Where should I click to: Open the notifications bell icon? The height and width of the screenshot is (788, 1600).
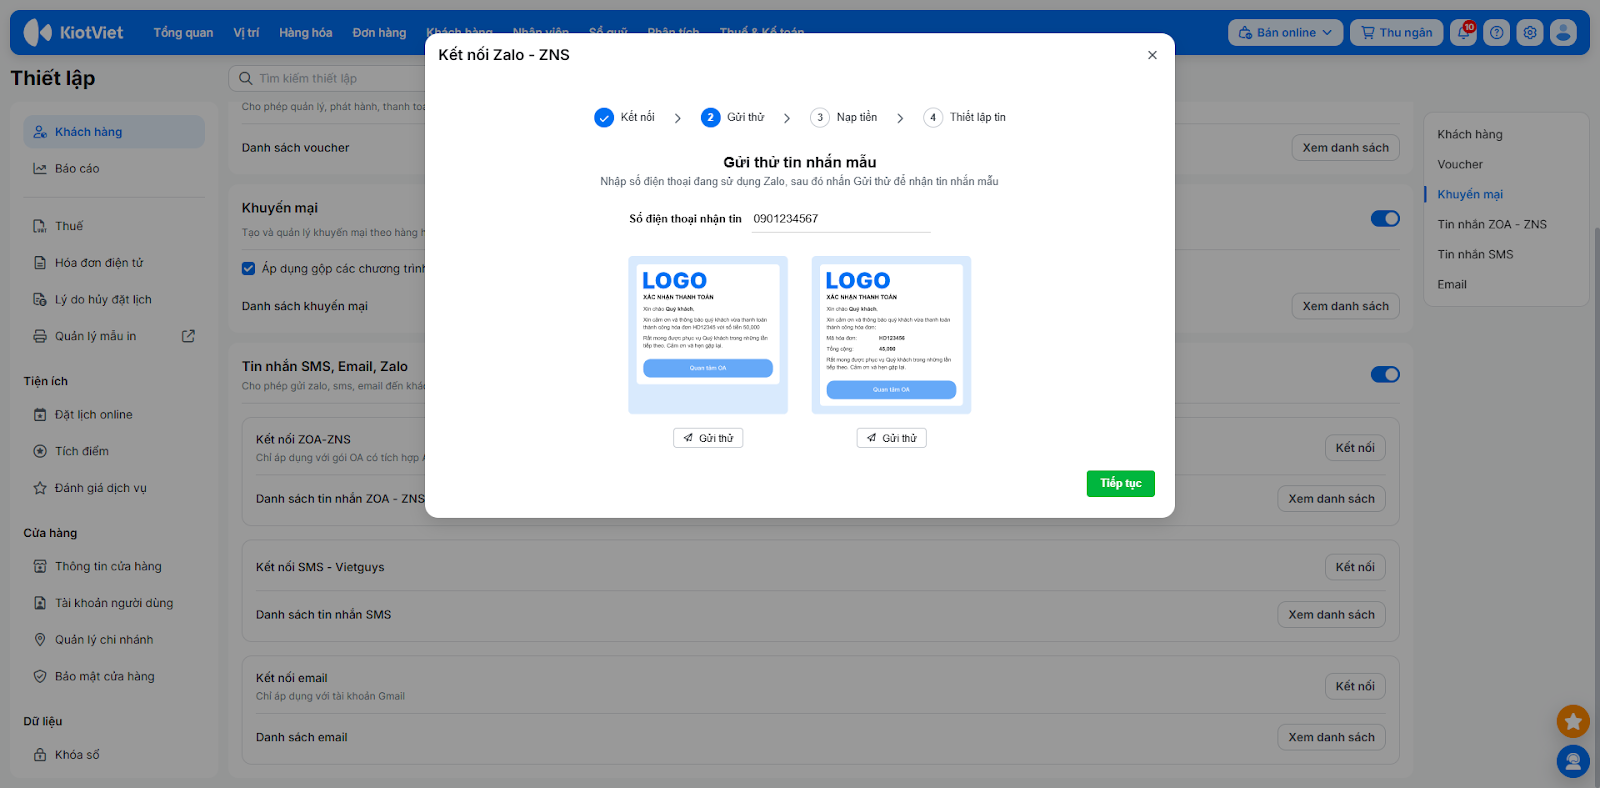(1464, 33)
